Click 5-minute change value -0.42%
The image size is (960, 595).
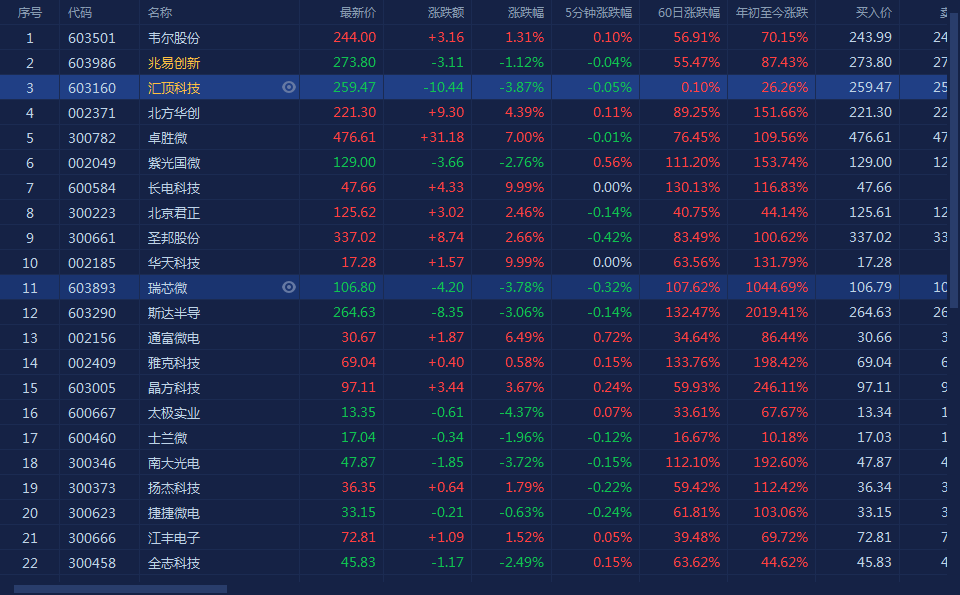(609, 237)
